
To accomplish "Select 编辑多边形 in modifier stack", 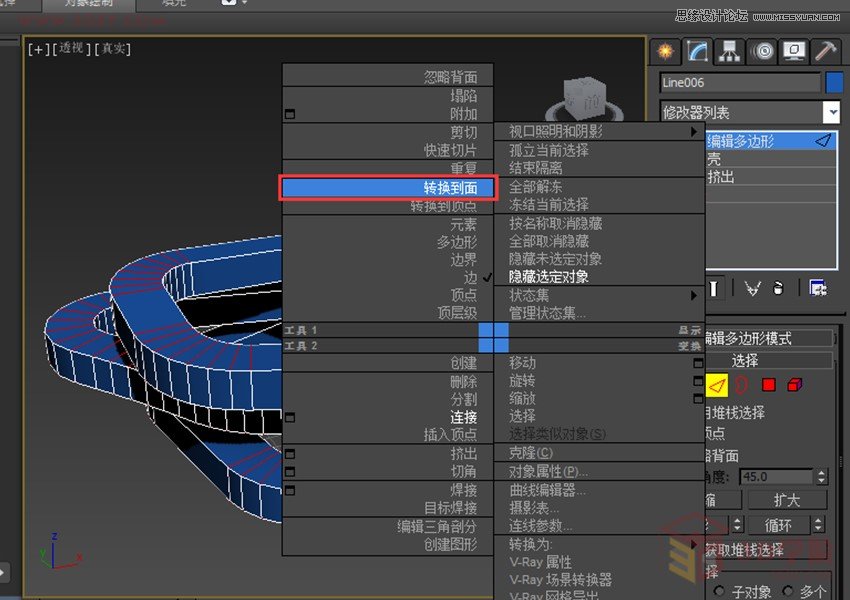I will [771, 141].
